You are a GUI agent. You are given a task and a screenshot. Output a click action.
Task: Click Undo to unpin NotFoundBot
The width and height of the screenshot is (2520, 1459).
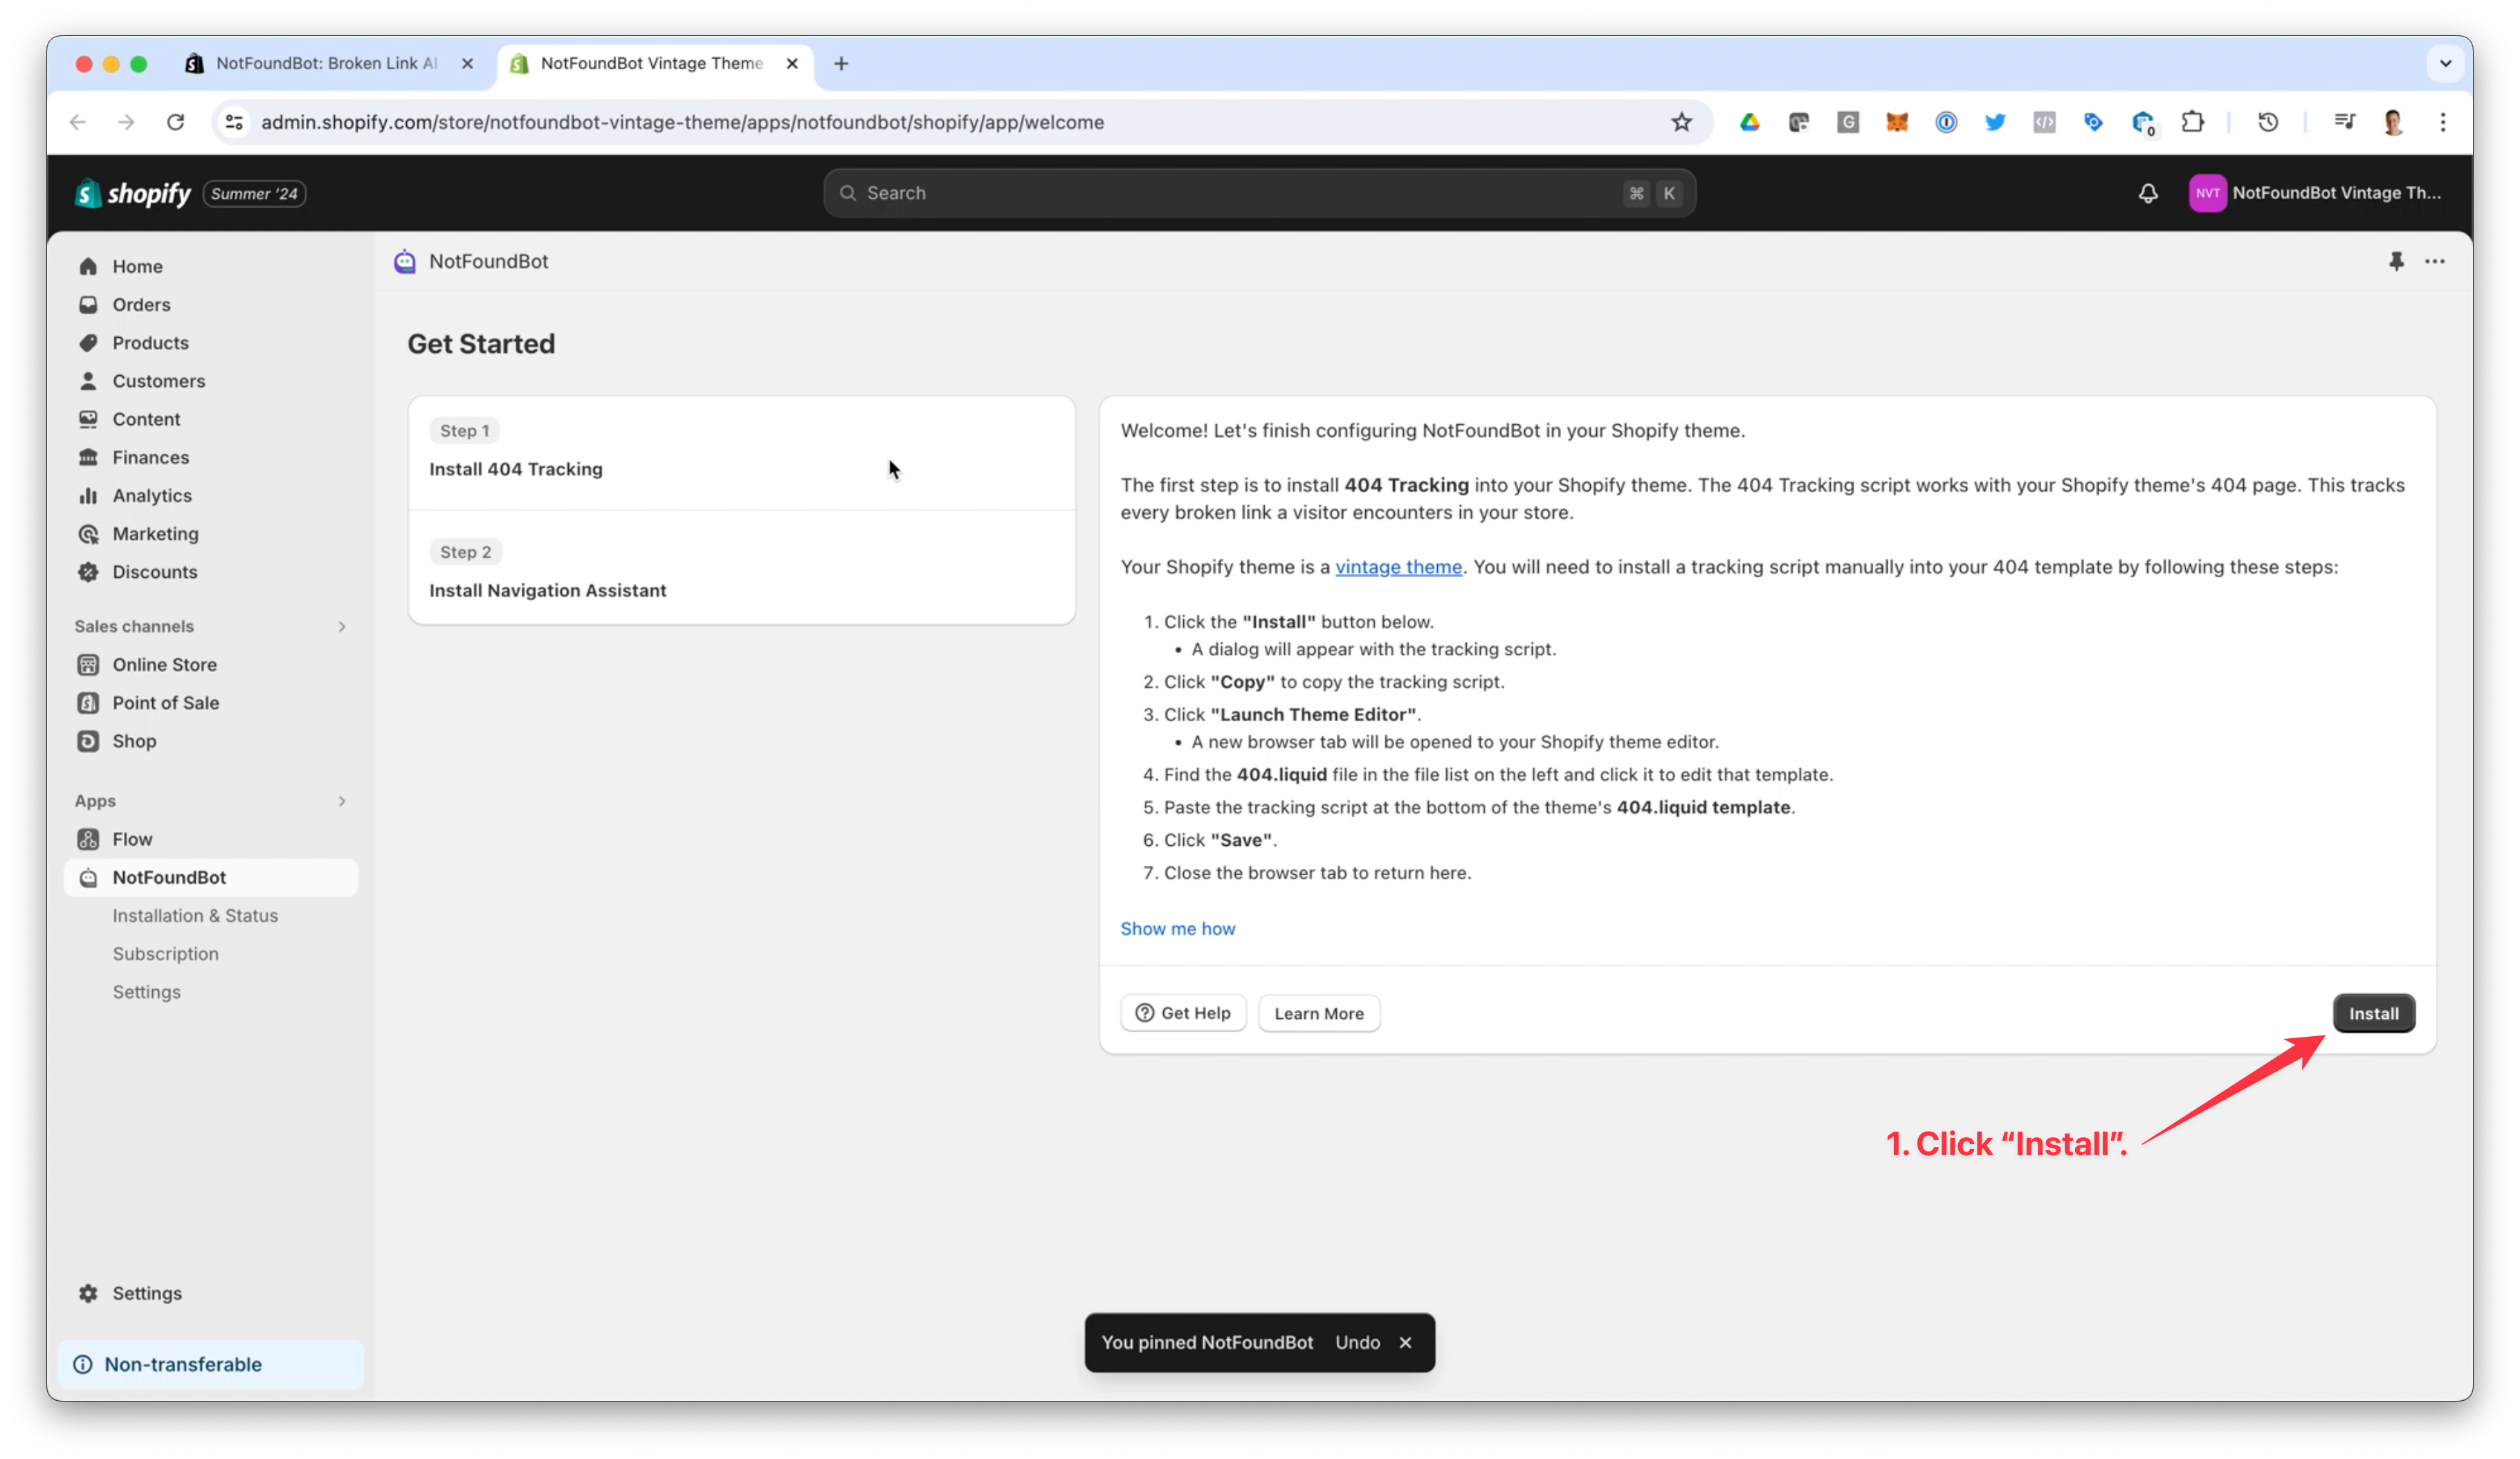(x=1357, y=1342)
